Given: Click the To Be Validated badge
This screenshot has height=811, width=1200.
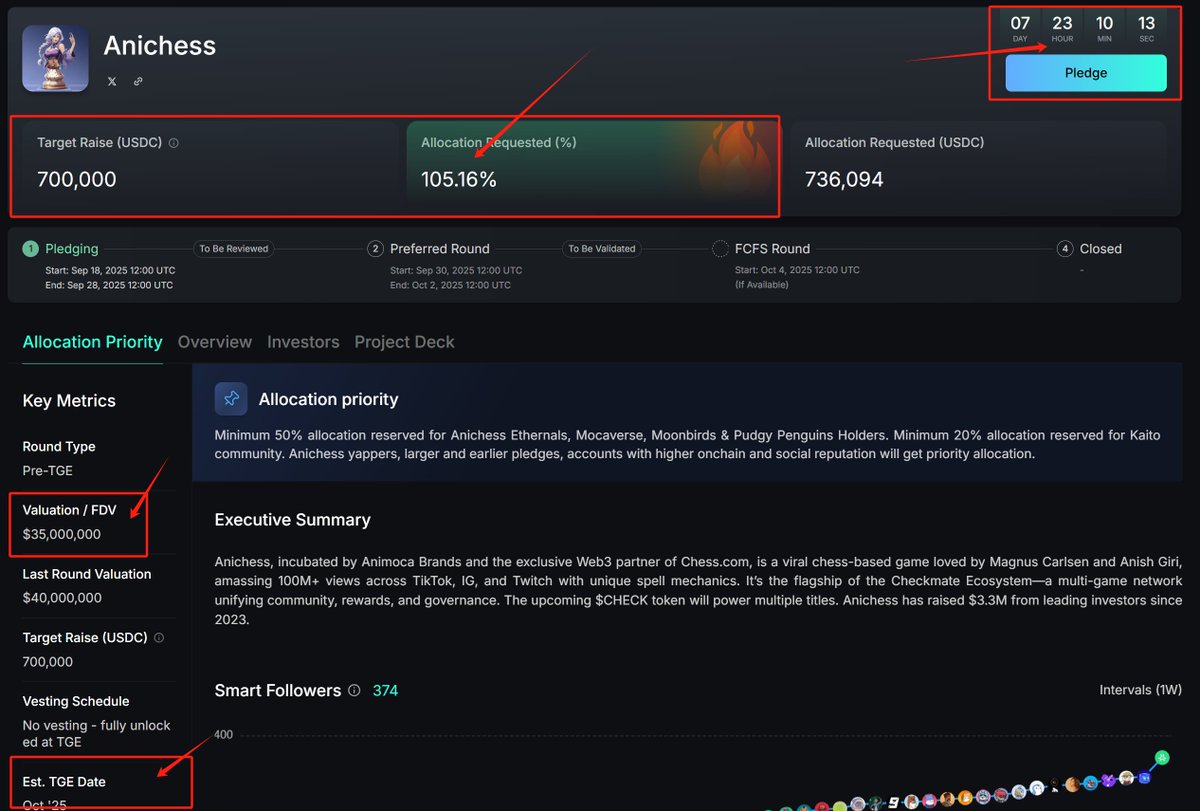Looking at the screenshot, I should click(x=602, y=249).
